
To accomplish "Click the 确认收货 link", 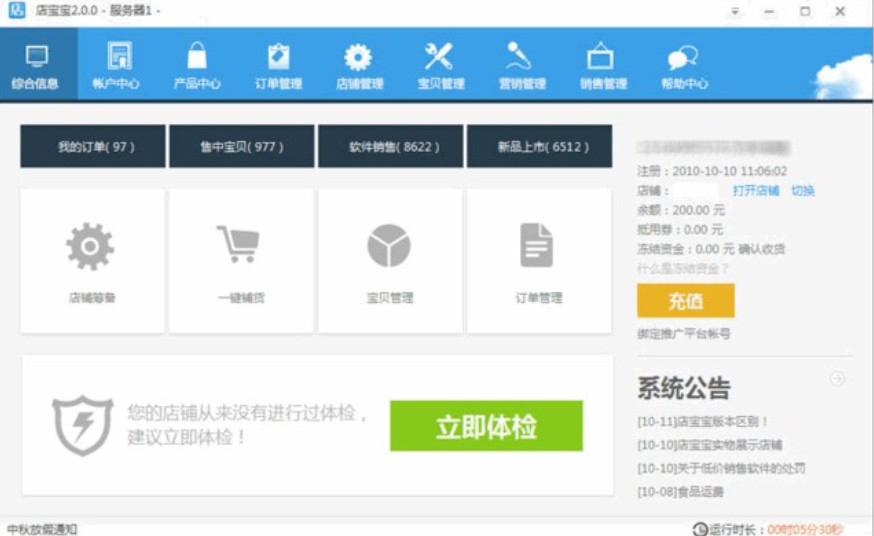I will click(x=761, y=249).
